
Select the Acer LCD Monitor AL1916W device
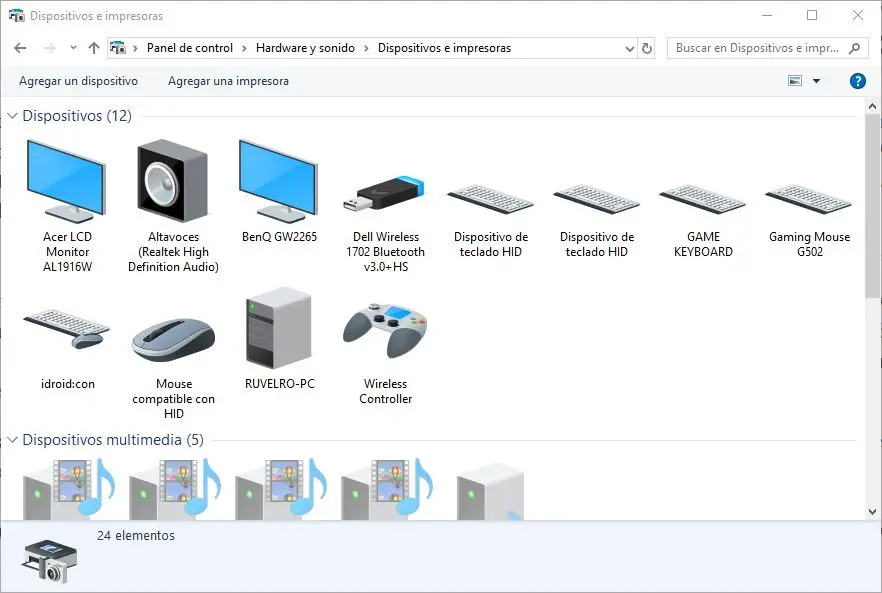(x=67, y=206)
